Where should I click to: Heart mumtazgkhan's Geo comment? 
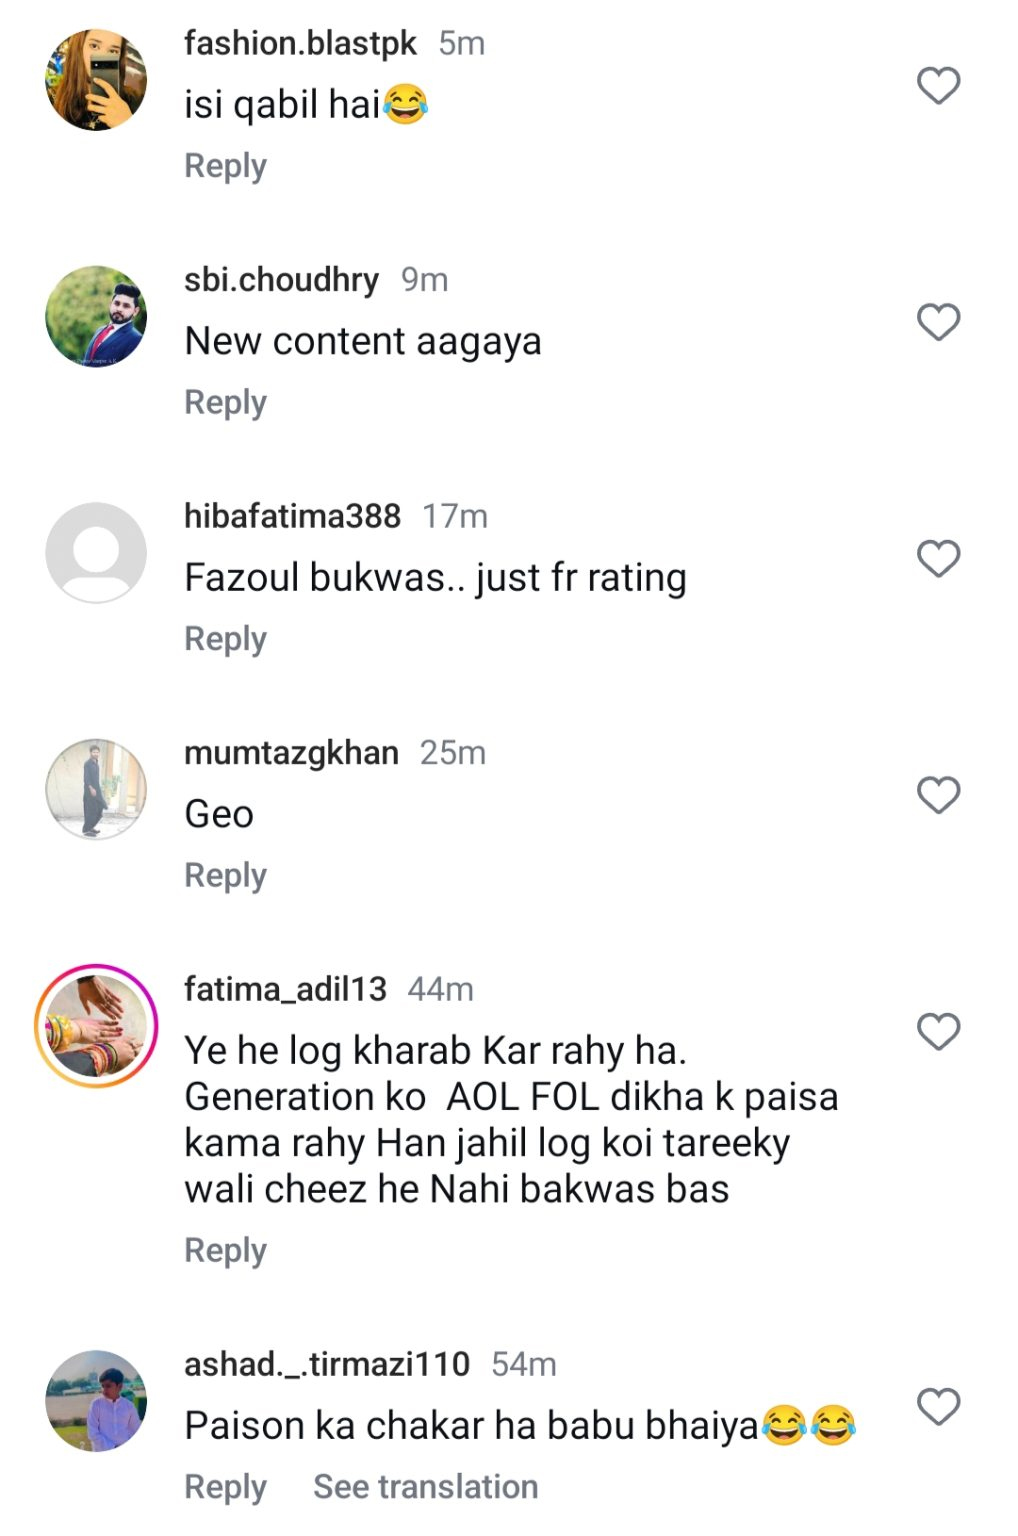point(938,795)
